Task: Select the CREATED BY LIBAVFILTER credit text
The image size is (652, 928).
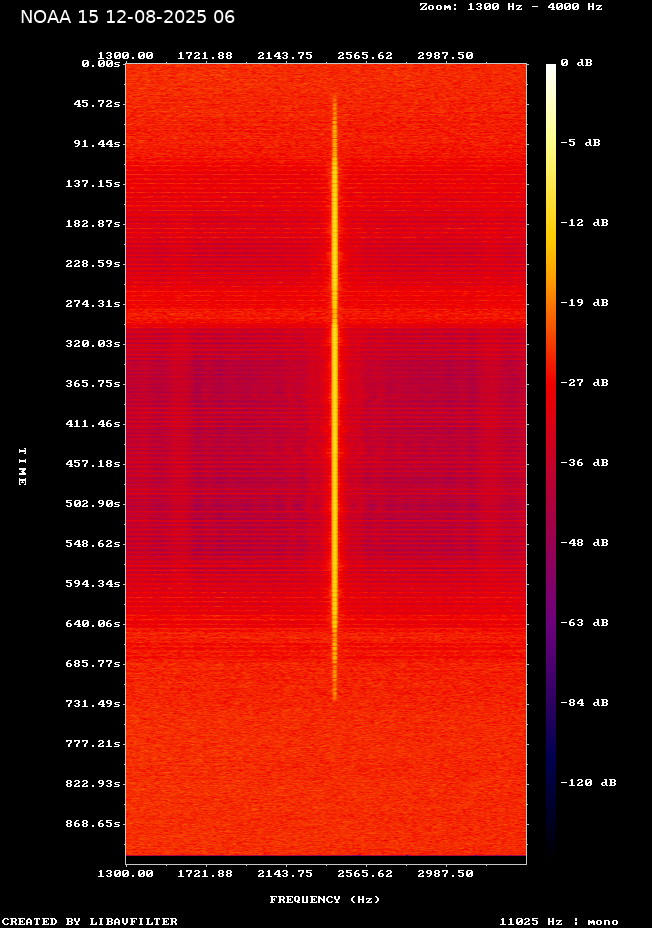Action: [90, 921]
